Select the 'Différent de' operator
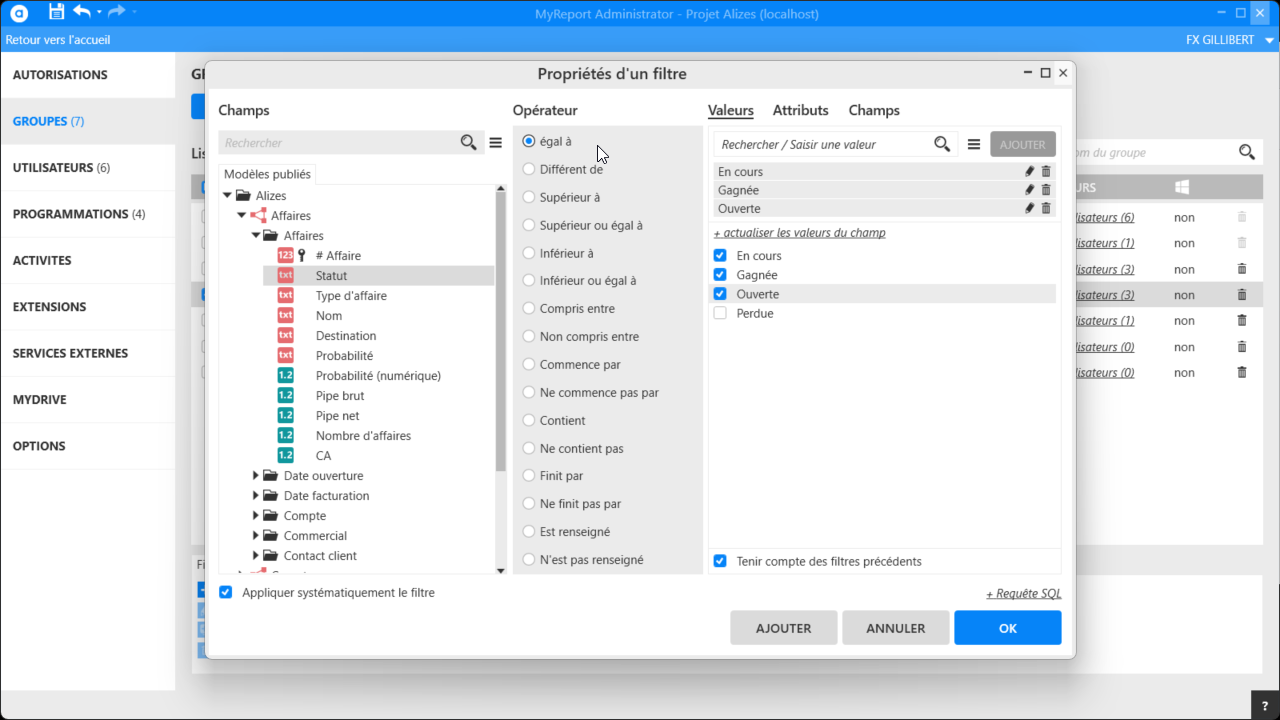Image resolution: width=1280 pixels, height=720 pixels. pyautogui.click(x=529, y=170)
